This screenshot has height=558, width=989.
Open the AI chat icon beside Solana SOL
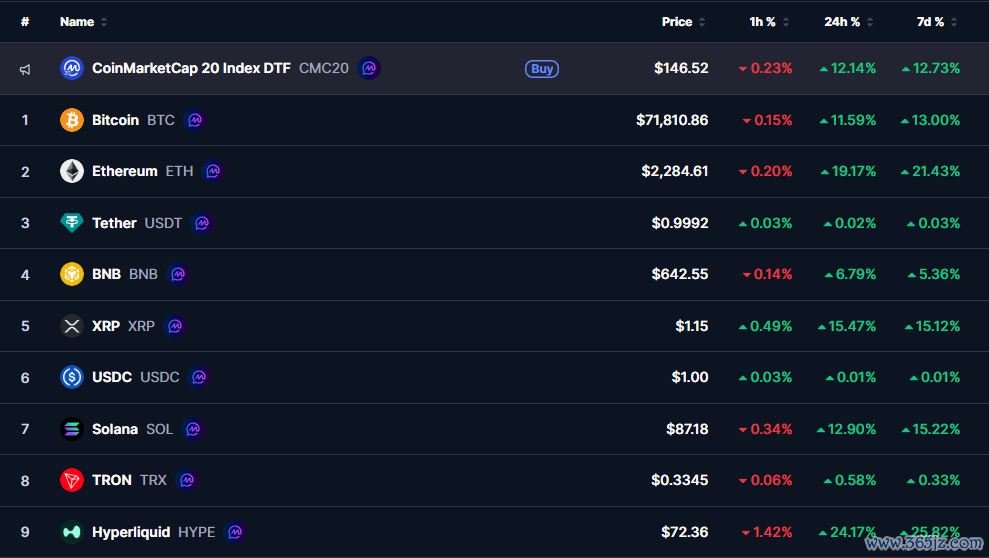tap(193, 429)
